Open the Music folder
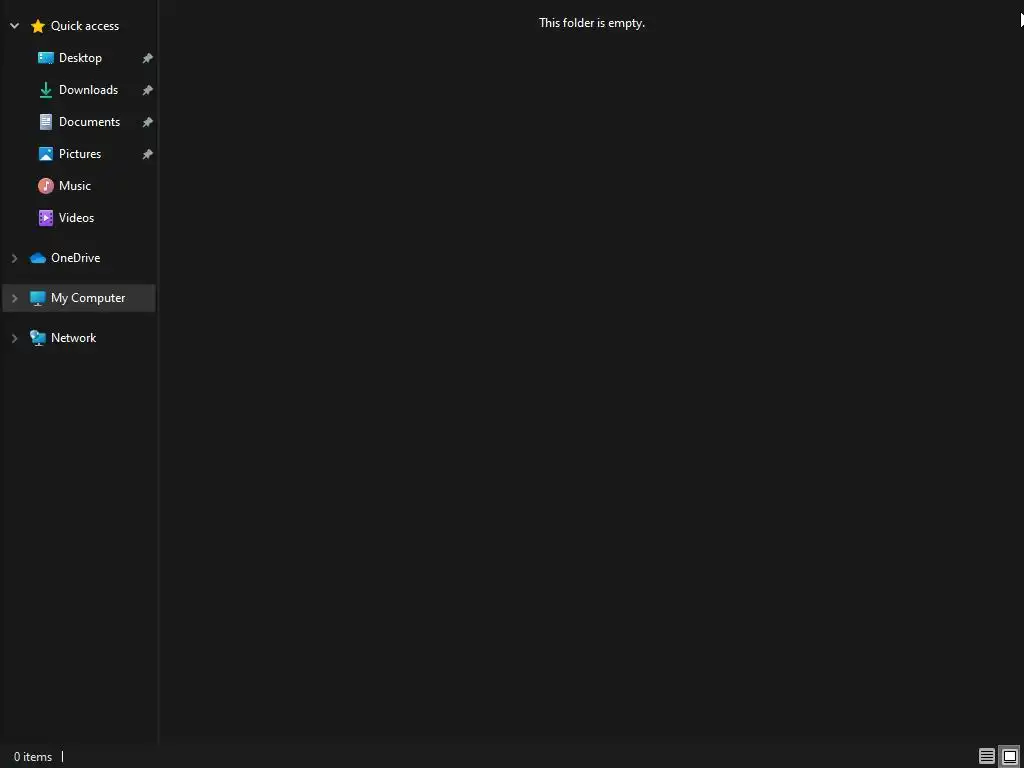The width and height of the screenshot is (1024, 768). coord(74,186)
